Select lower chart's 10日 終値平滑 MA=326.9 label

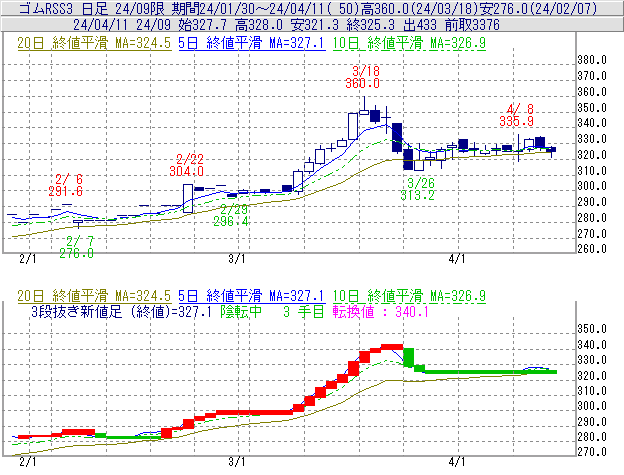[x=409, y=296]
